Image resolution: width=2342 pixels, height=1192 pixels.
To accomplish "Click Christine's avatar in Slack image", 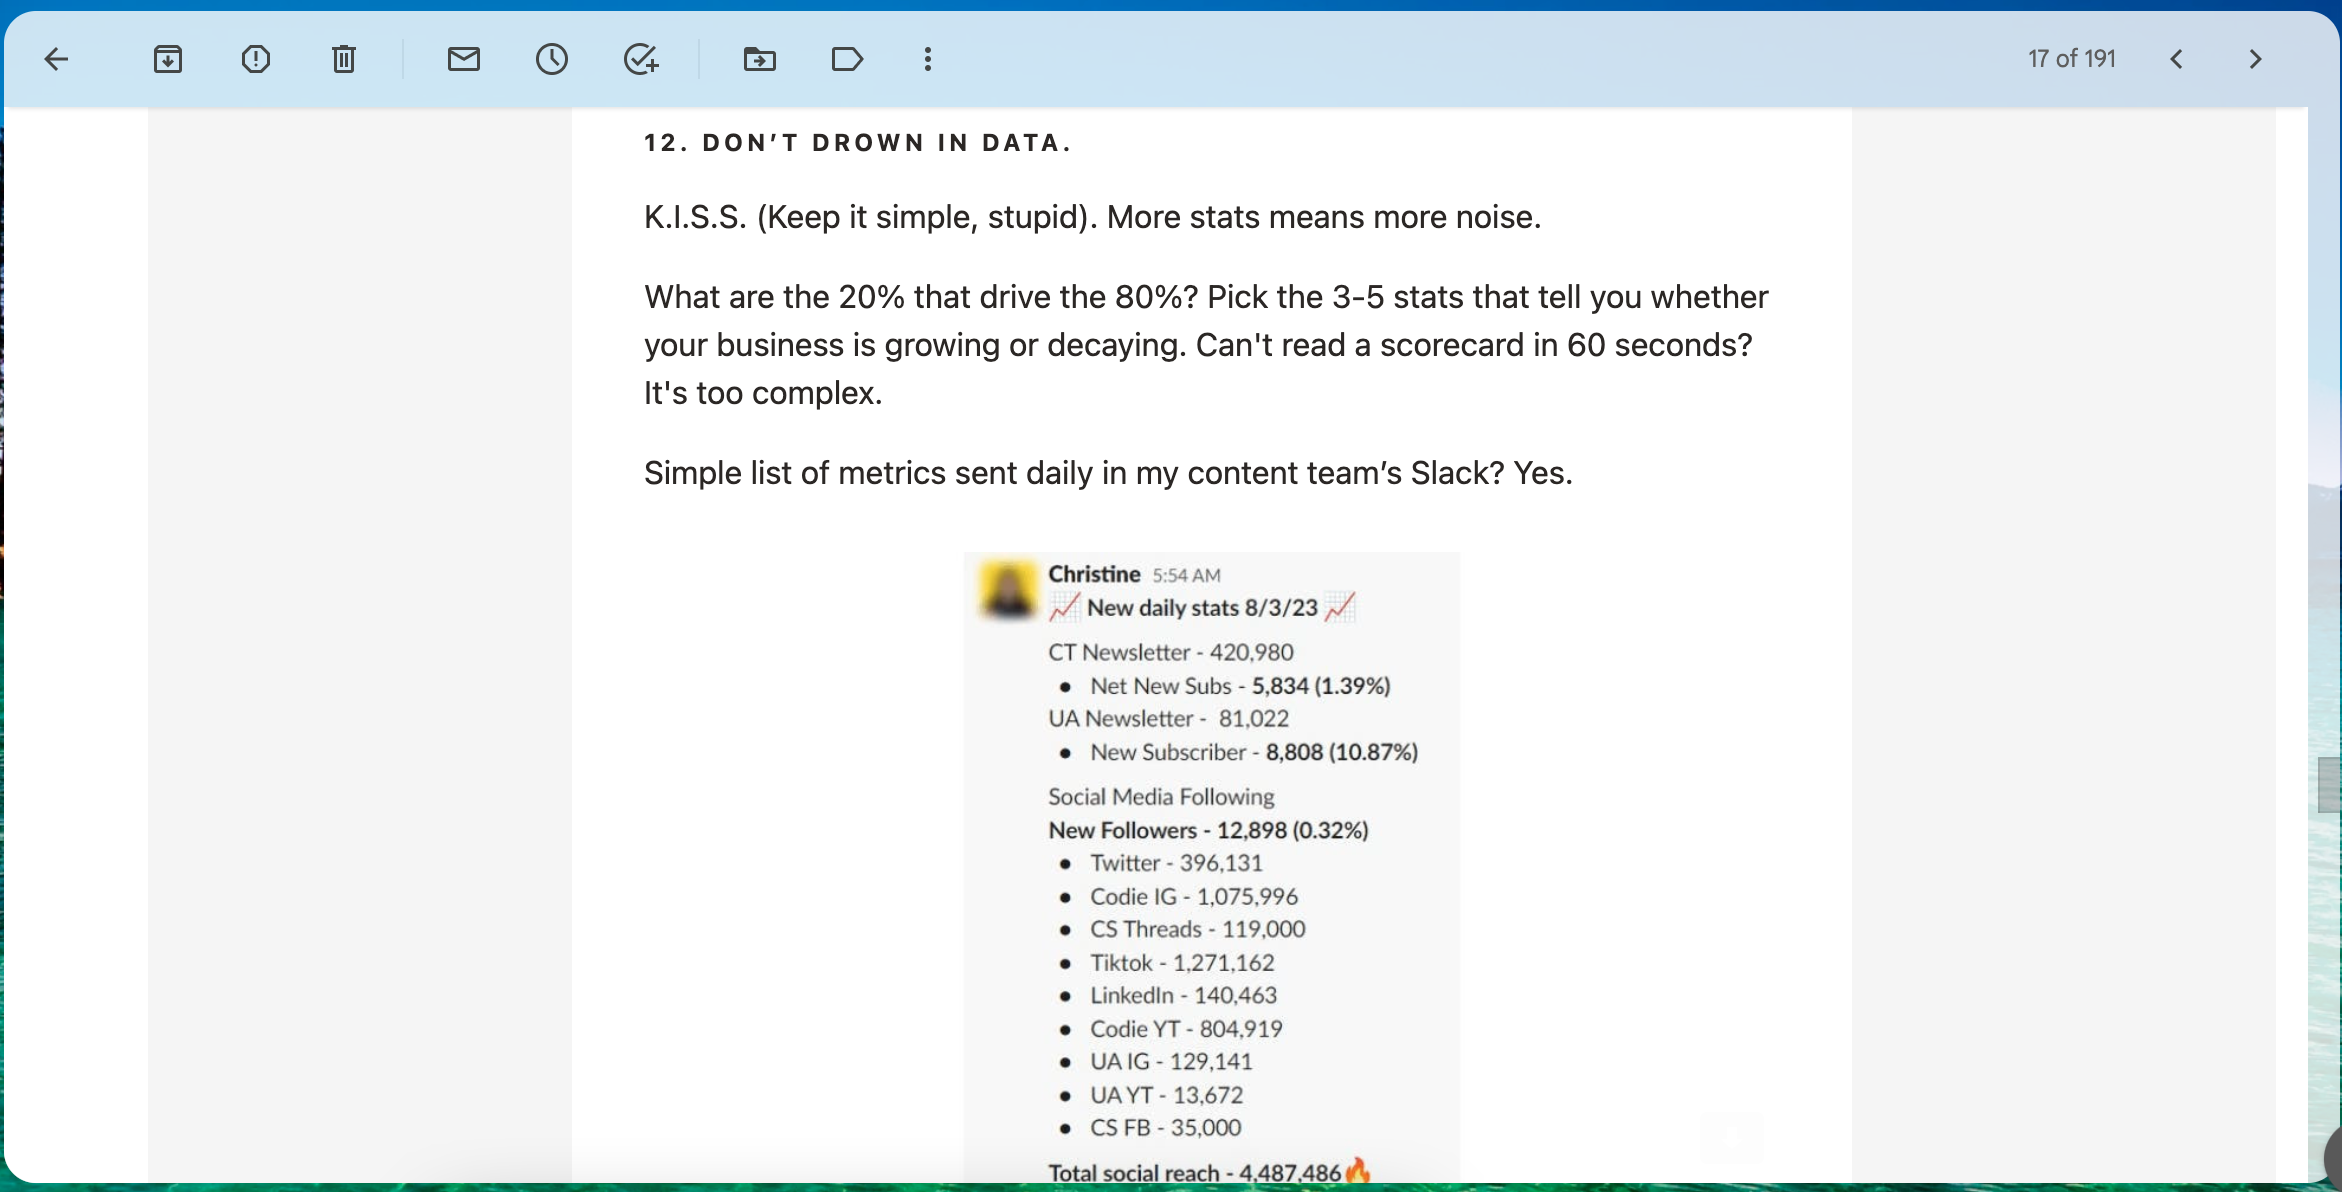I will (1009, 591).
